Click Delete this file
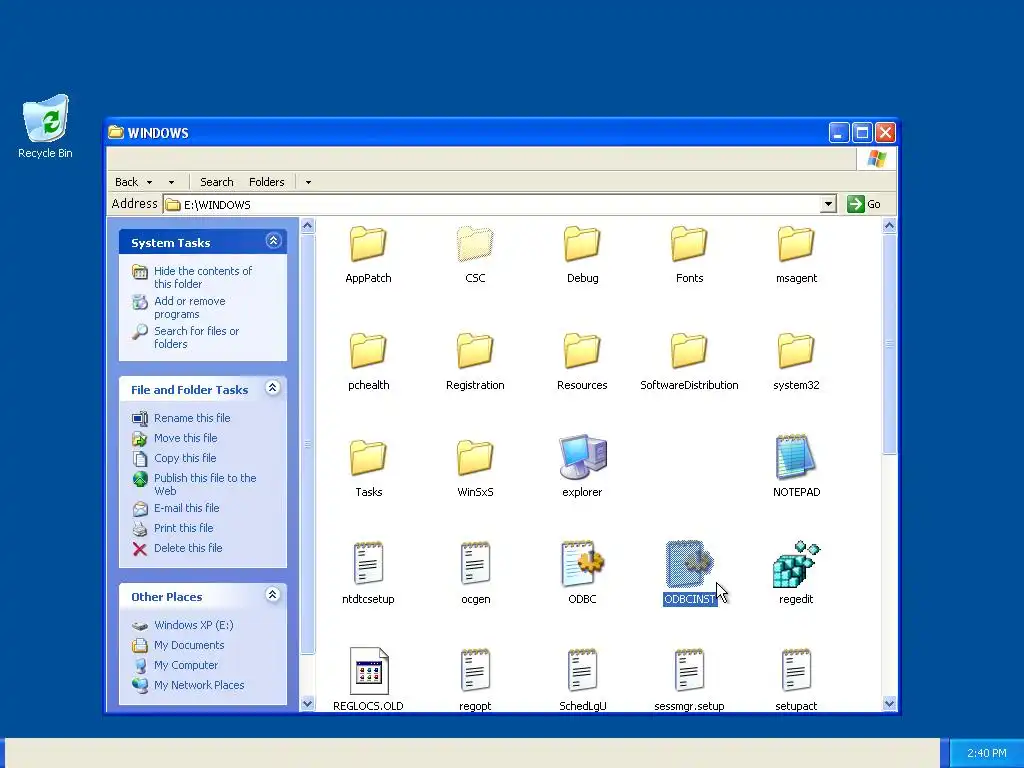1024x768 pixels. coord(188,549)
